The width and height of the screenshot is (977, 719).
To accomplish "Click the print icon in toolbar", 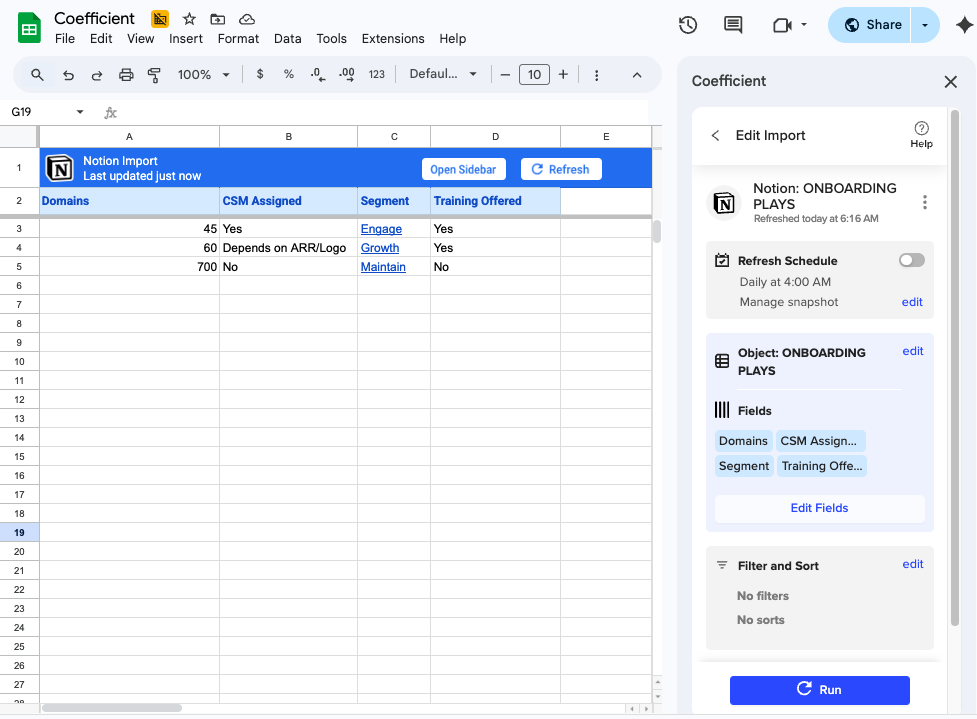I will coord(126,75).
